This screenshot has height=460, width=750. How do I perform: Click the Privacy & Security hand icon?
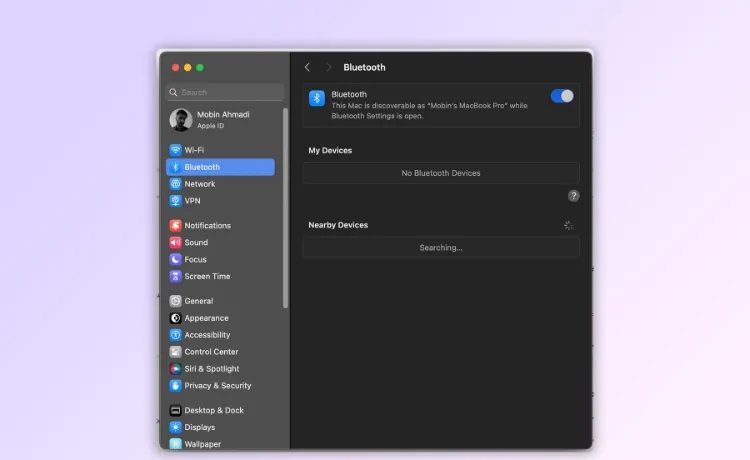176,385
